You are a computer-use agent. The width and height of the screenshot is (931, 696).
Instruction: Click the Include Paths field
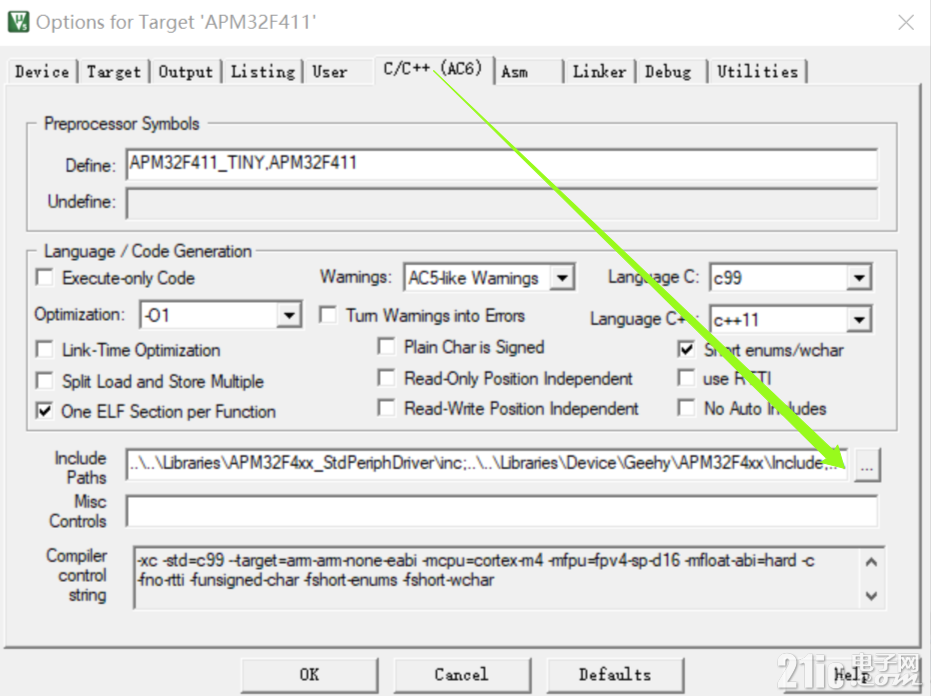click(486, 464)
